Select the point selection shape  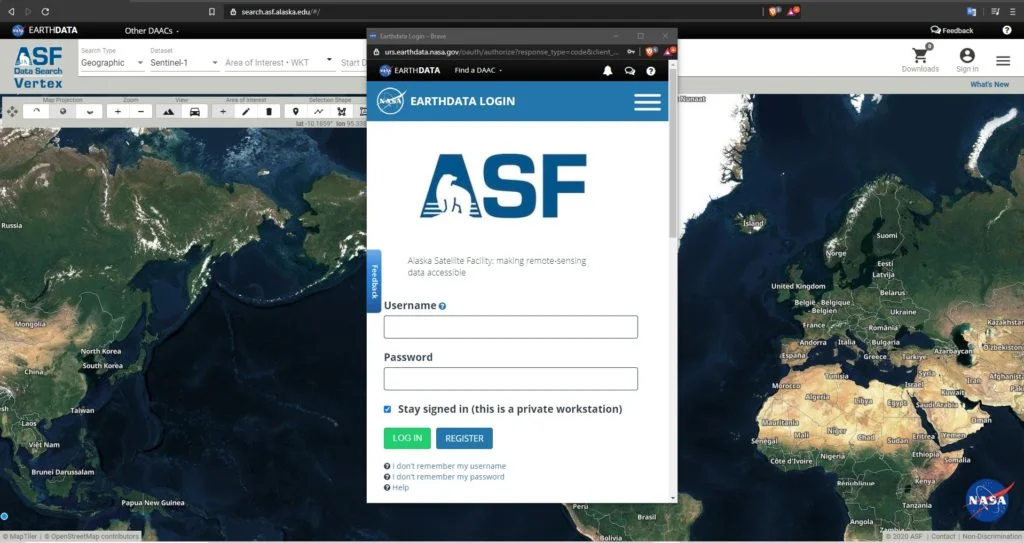[x=295, y=112]
